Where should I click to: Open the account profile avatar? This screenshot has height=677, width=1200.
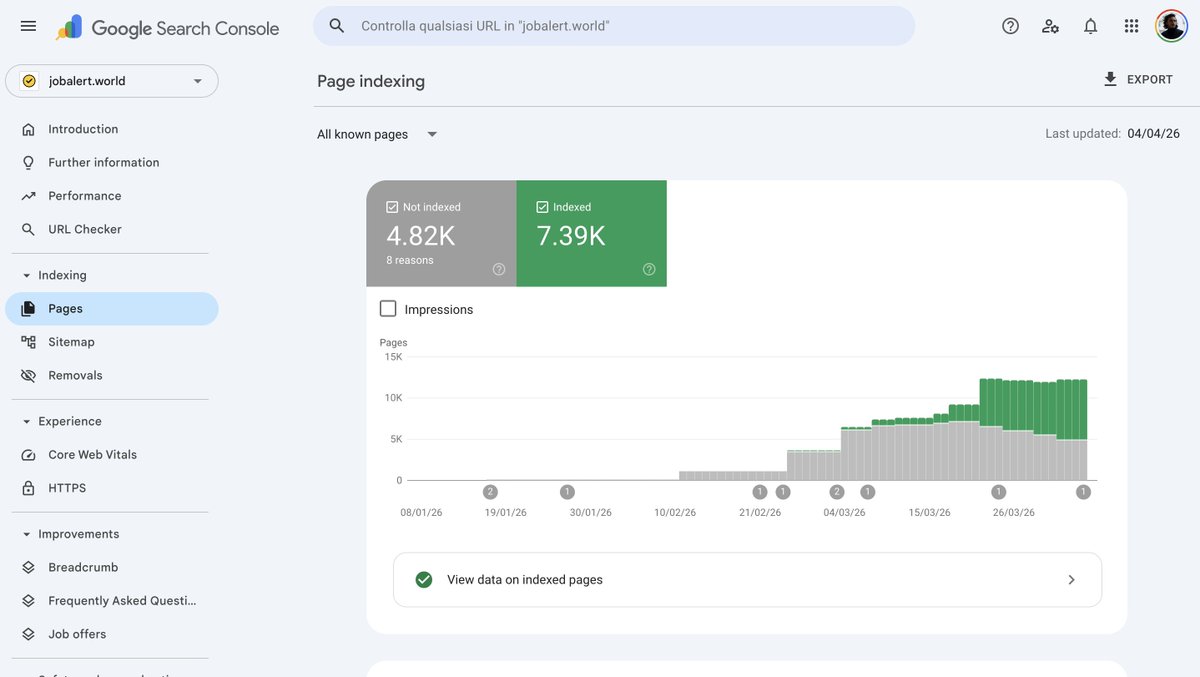point(1171,26)
